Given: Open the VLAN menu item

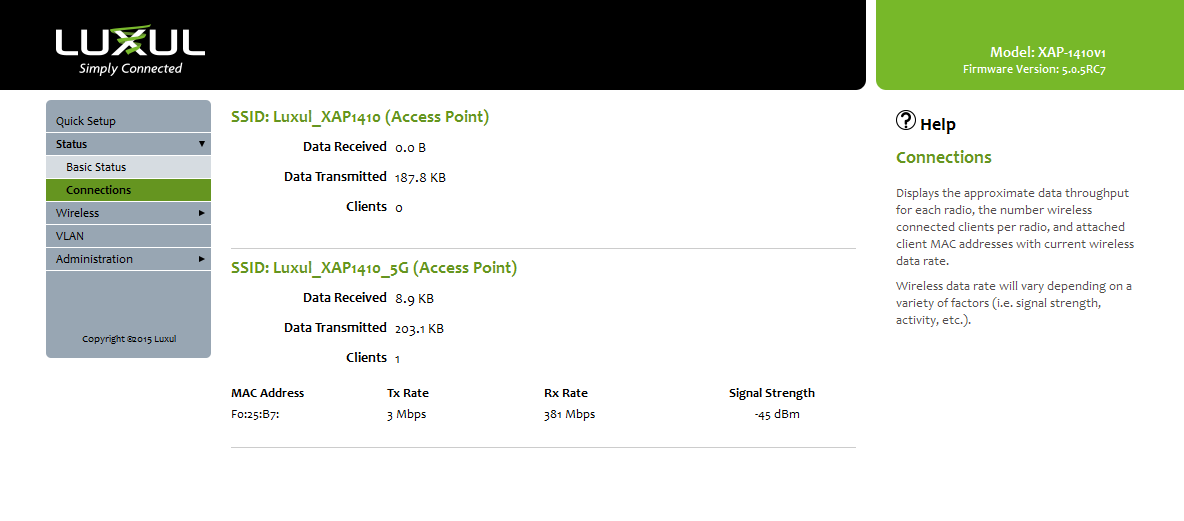Looking at the screenshot, I should coord(70,236).
